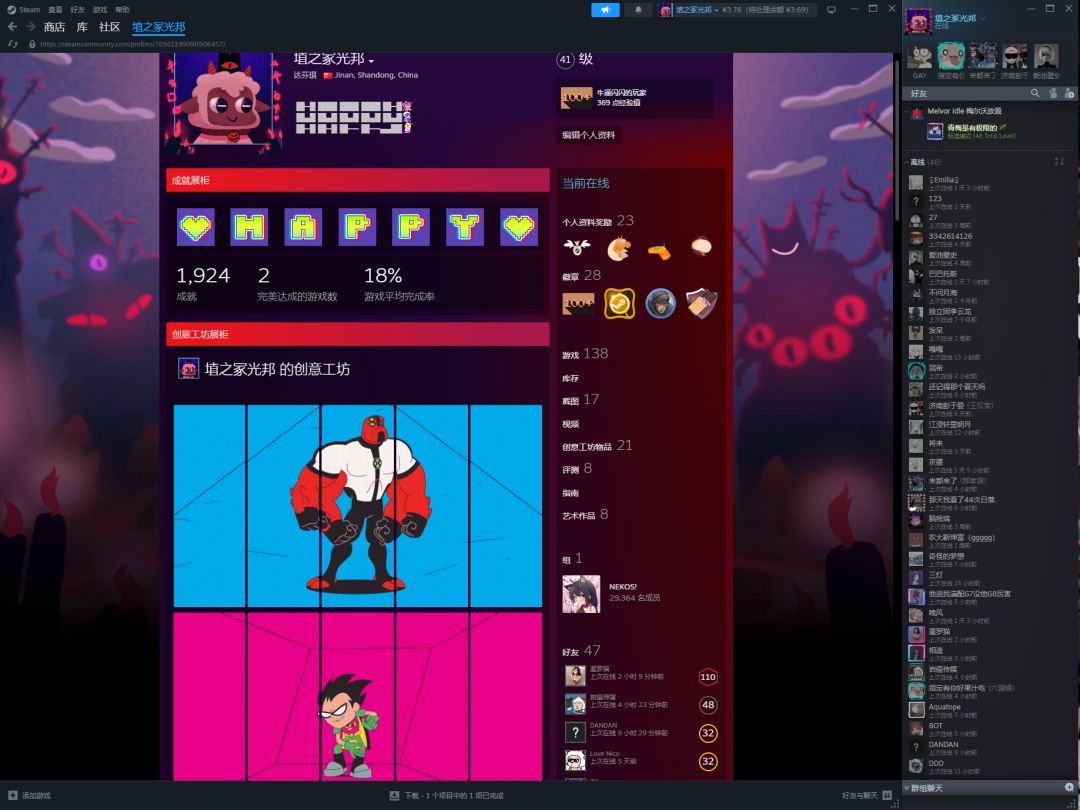Screen dimensions: 1080x810
Task: Go to the 社区 (Community) tab
Action: coord(110,27)
